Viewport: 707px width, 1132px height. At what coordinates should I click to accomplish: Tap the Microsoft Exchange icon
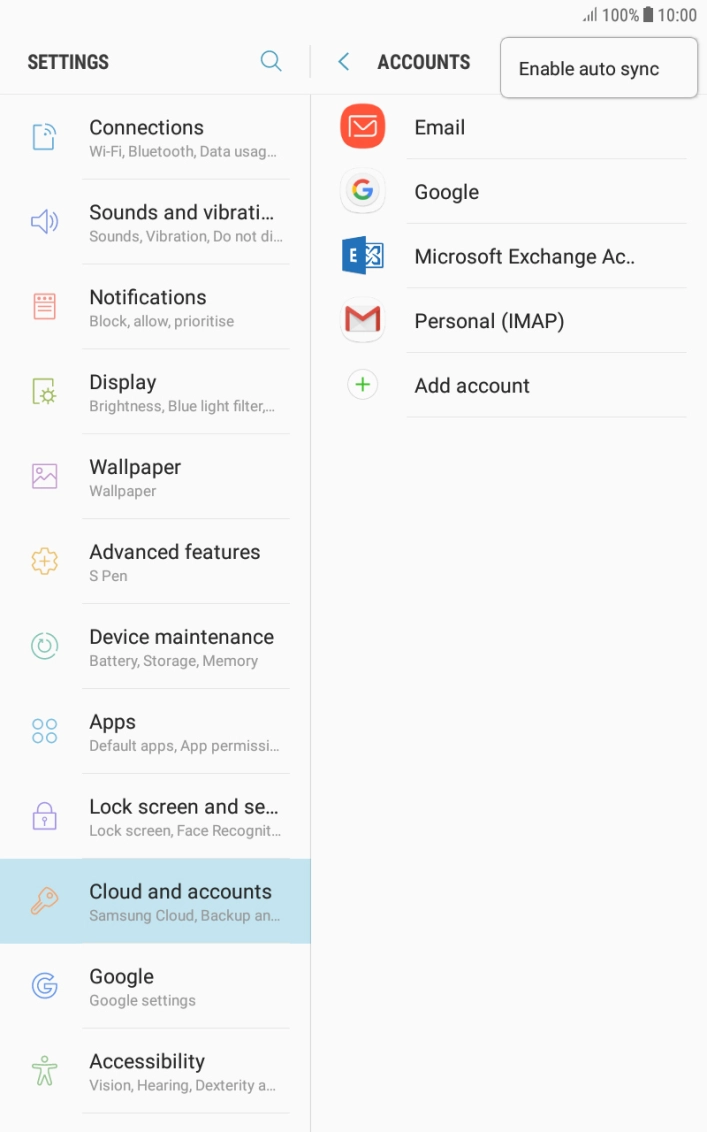pyautogui.click(x=363, y=255)
